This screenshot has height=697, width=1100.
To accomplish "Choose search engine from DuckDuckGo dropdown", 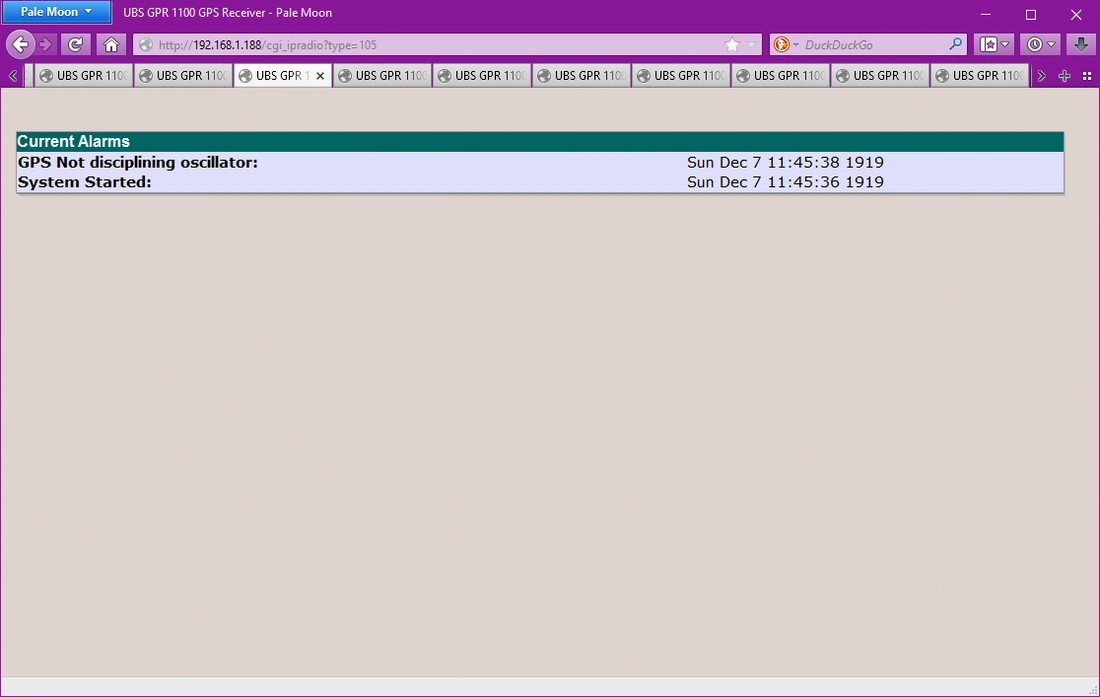I will 786,45.
